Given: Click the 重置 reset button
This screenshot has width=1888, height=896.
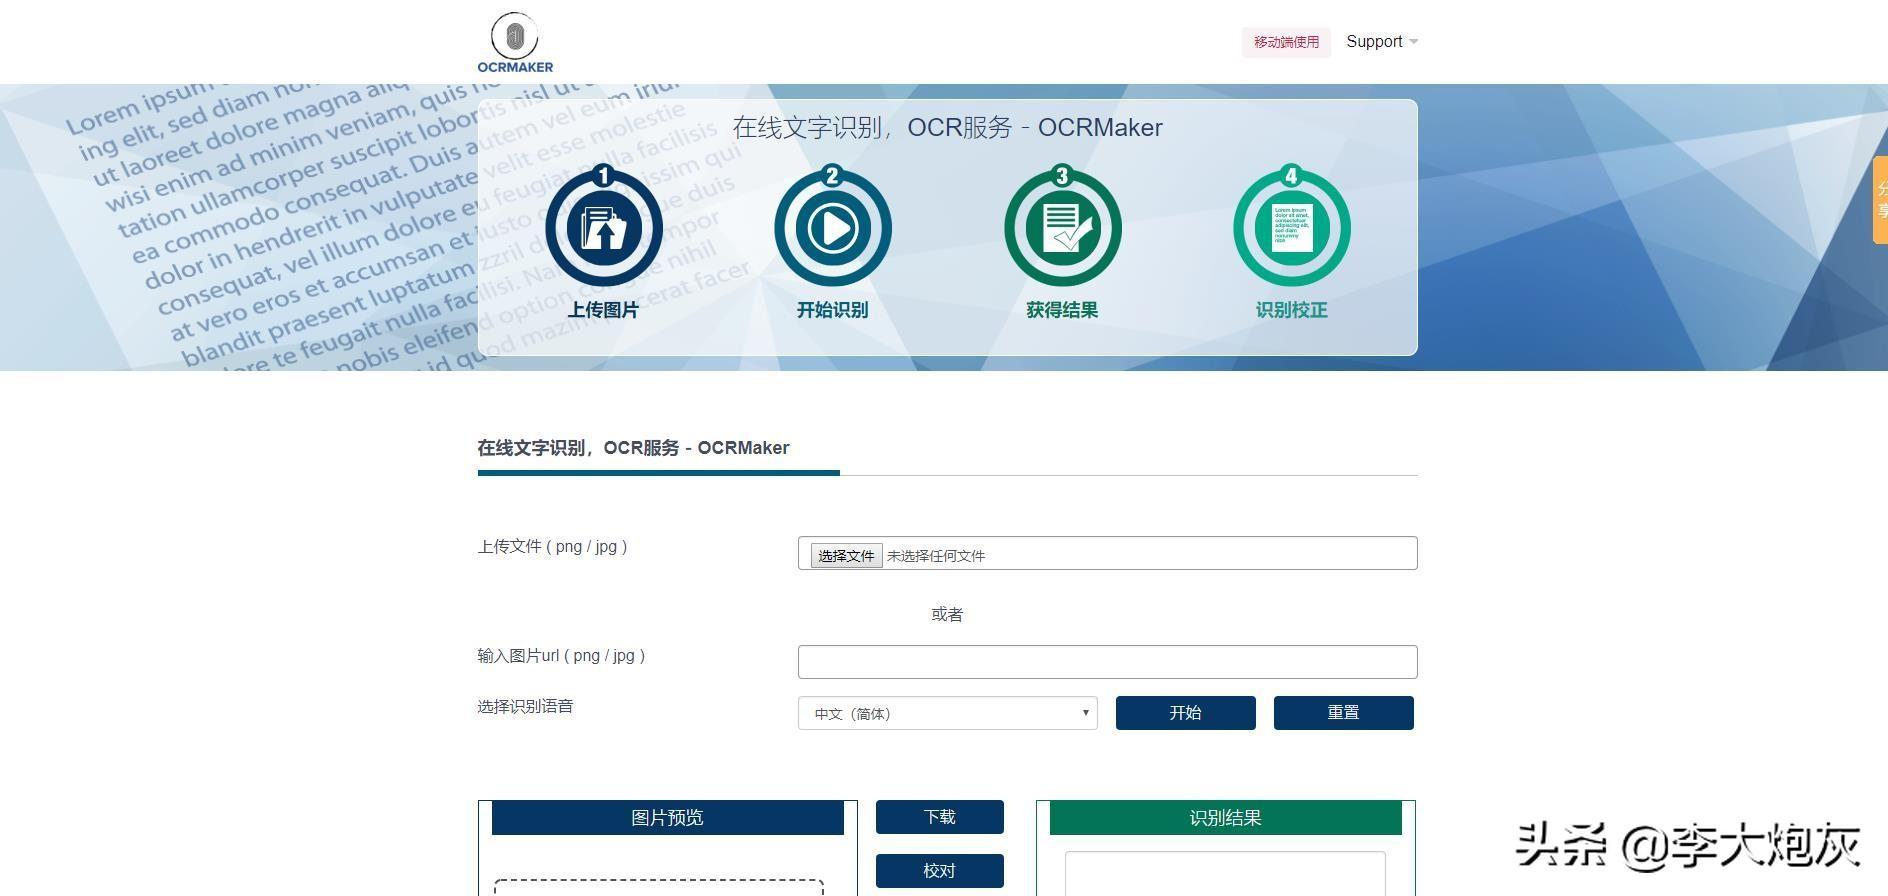Looking at the screenshot, I should pos(1344,713).
